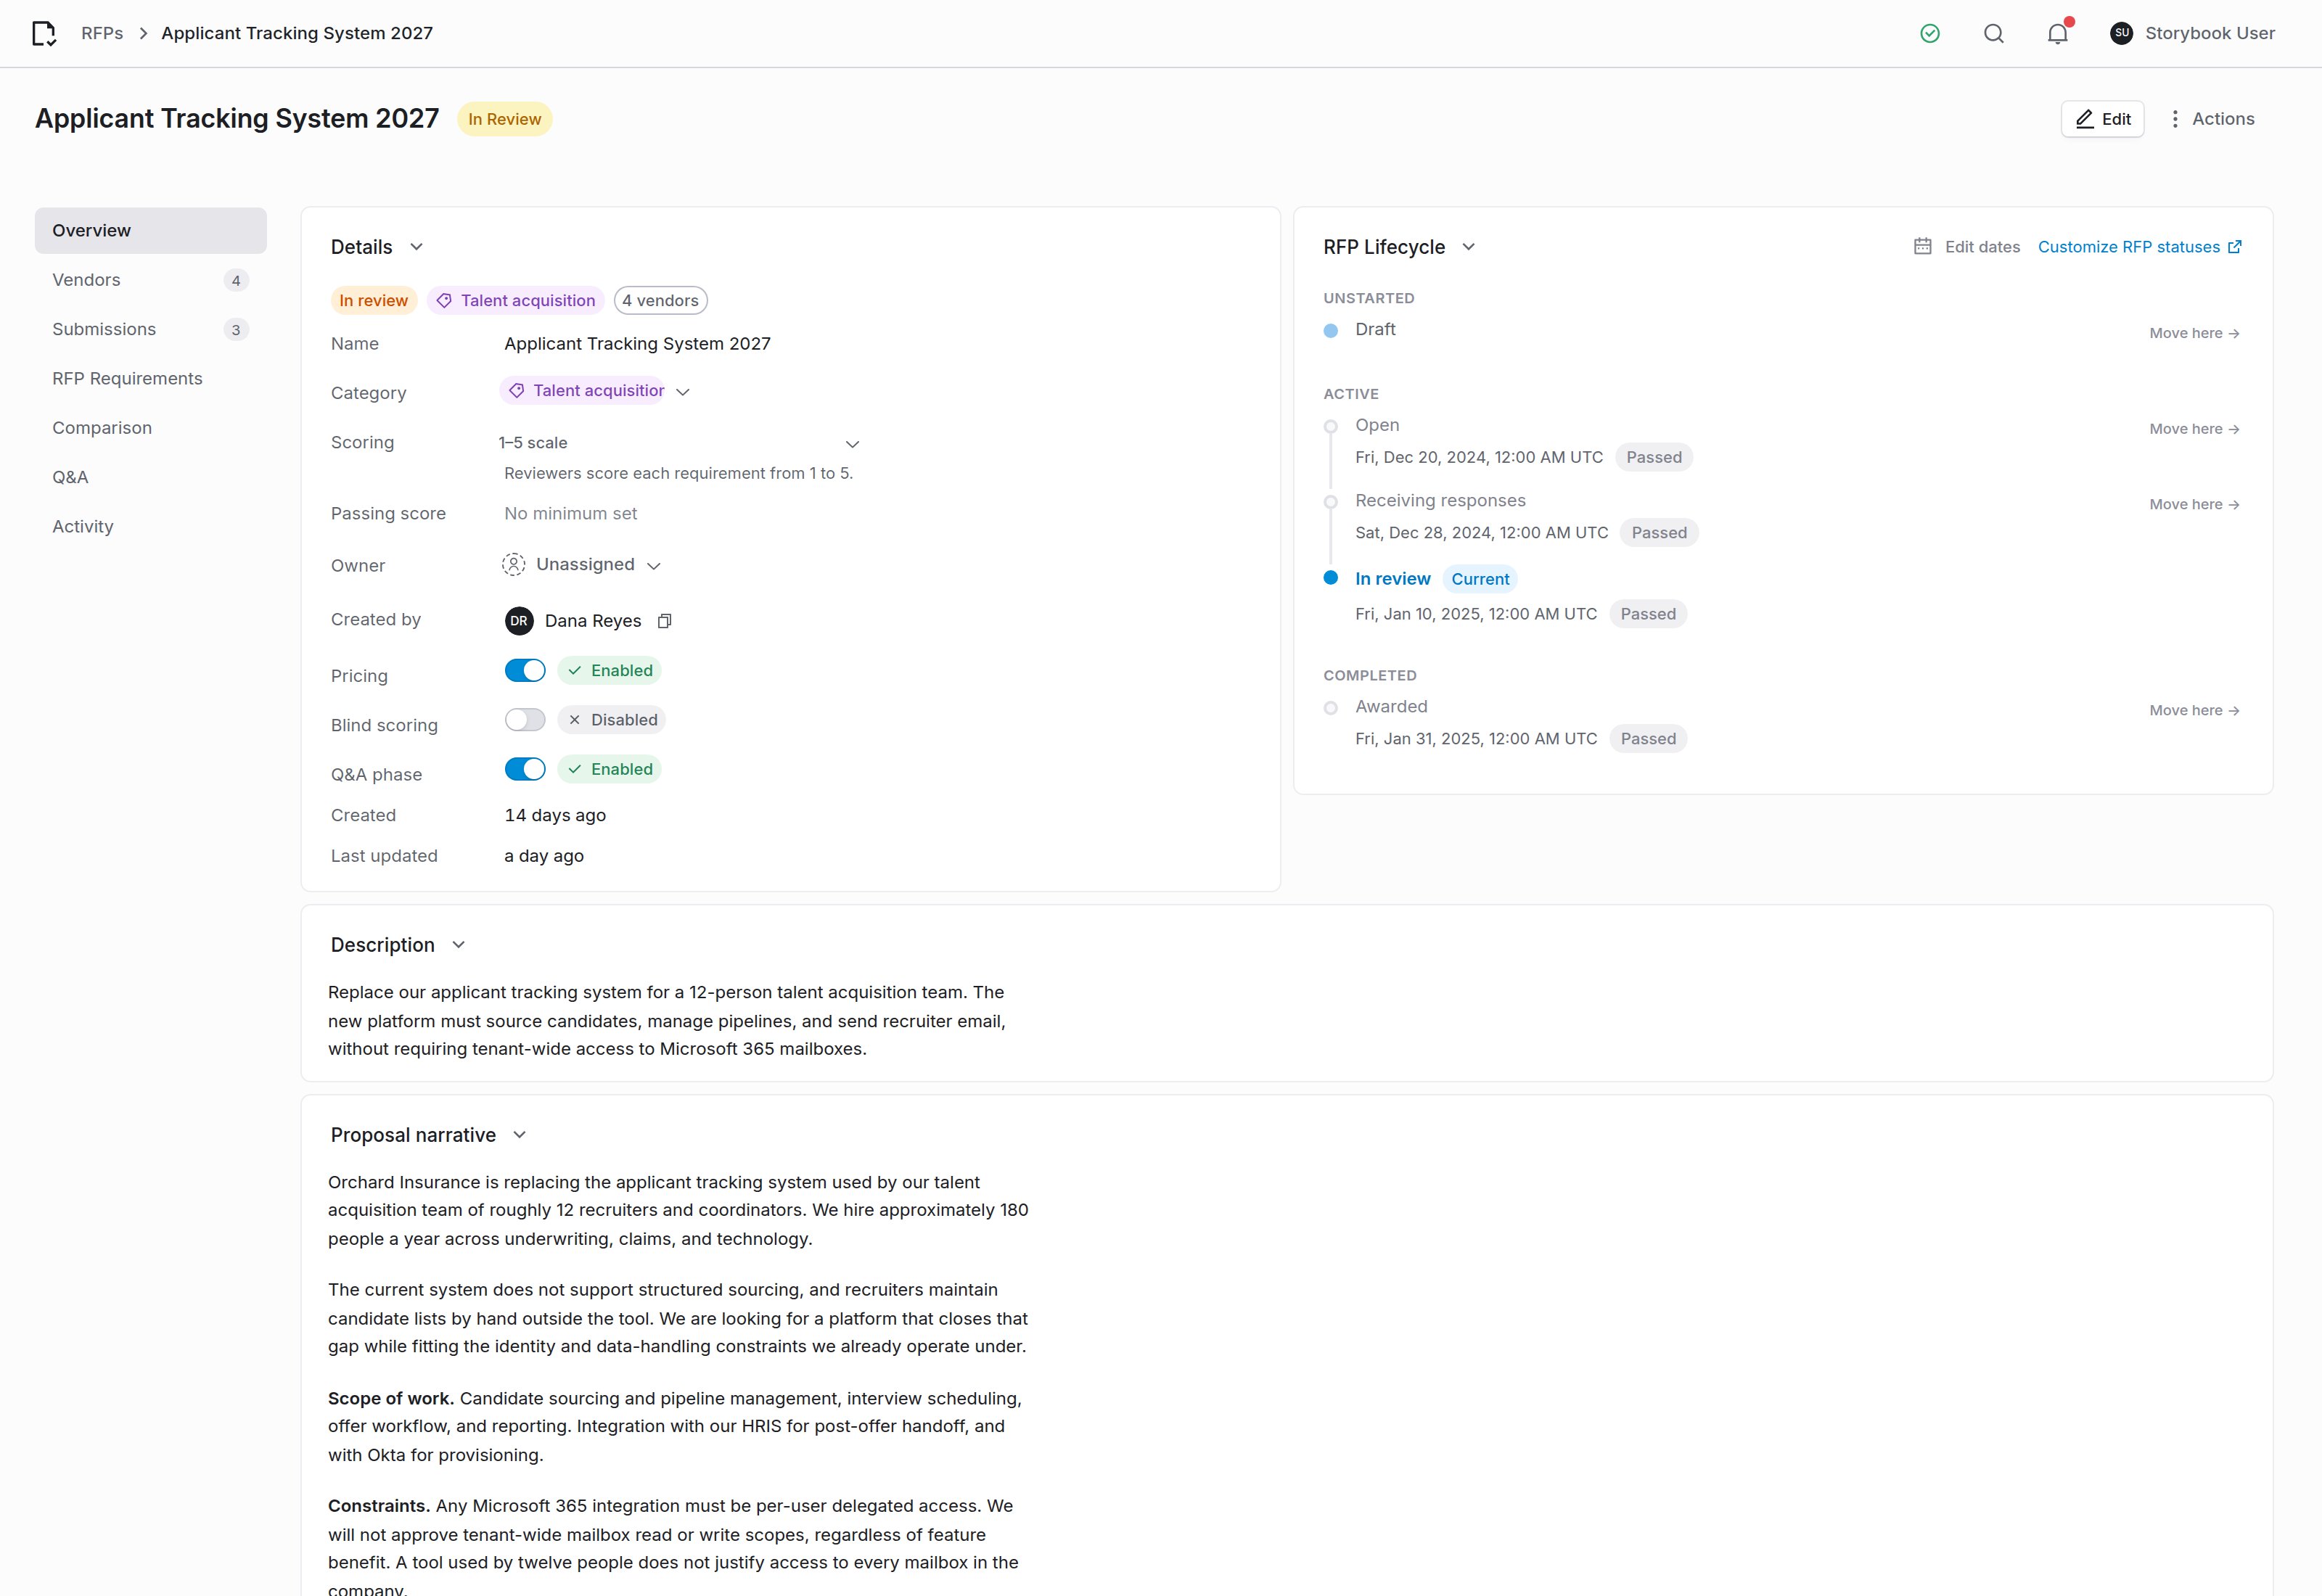Click the Submissions count badge 3
This screenshot has height=1596, width=2322.
[236, 330]
